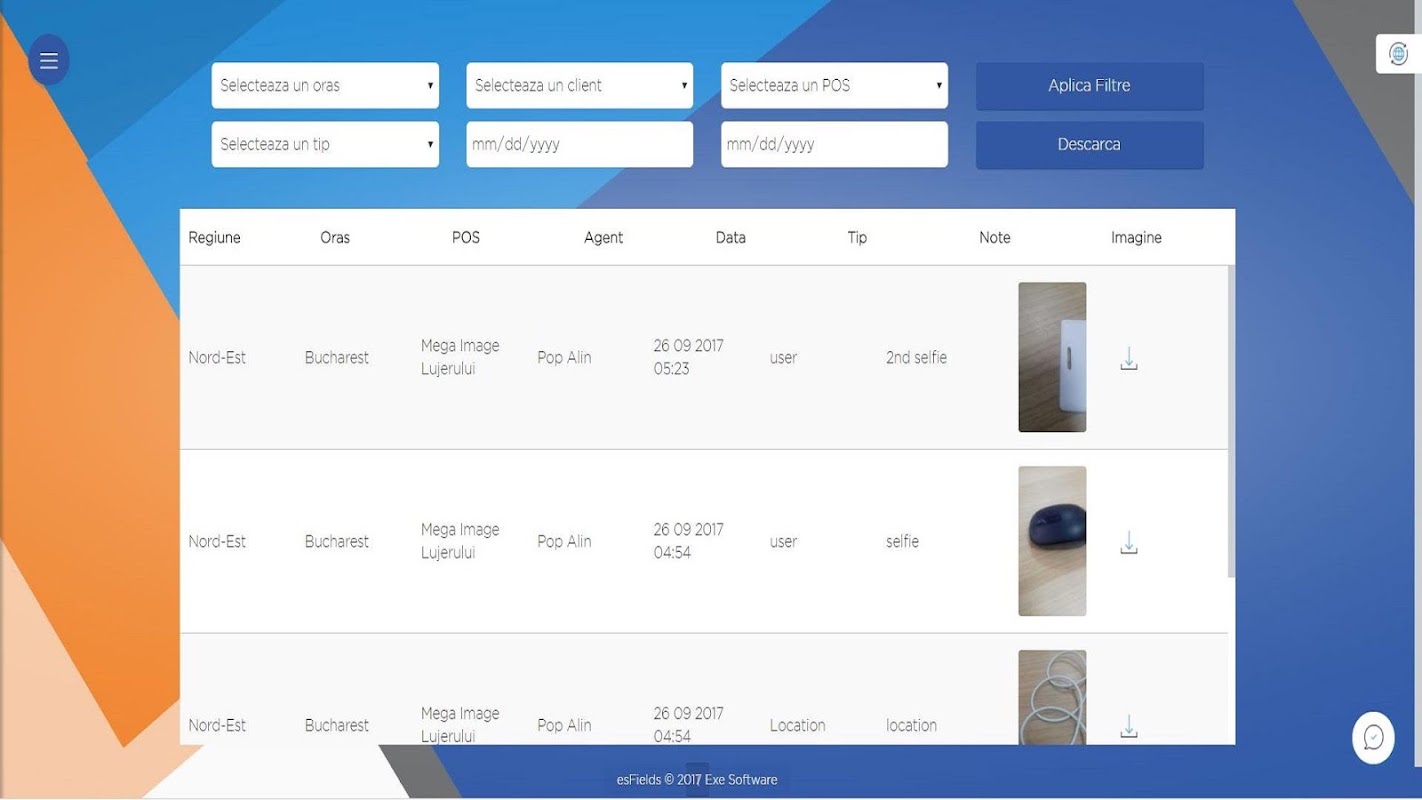The width and height of the screenshot is (1422, 800).
Task: Download the location row image
Action: [1129, 726]
